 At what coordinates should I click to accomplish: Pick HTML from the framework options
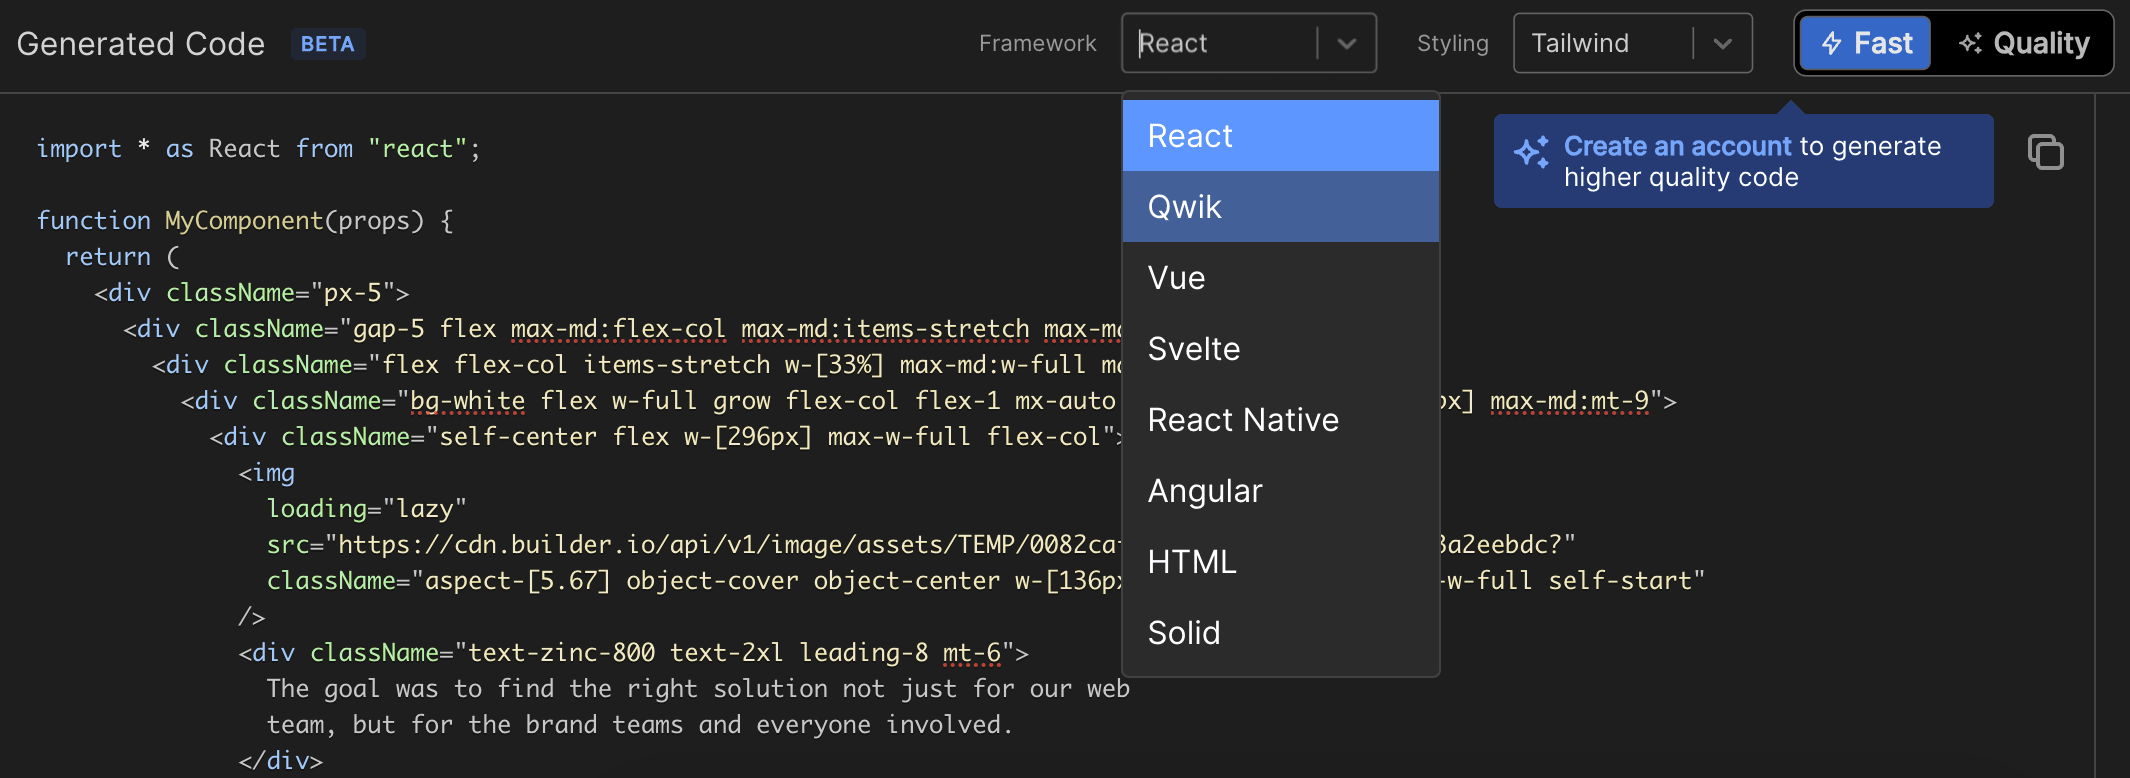click(1280, 562)
